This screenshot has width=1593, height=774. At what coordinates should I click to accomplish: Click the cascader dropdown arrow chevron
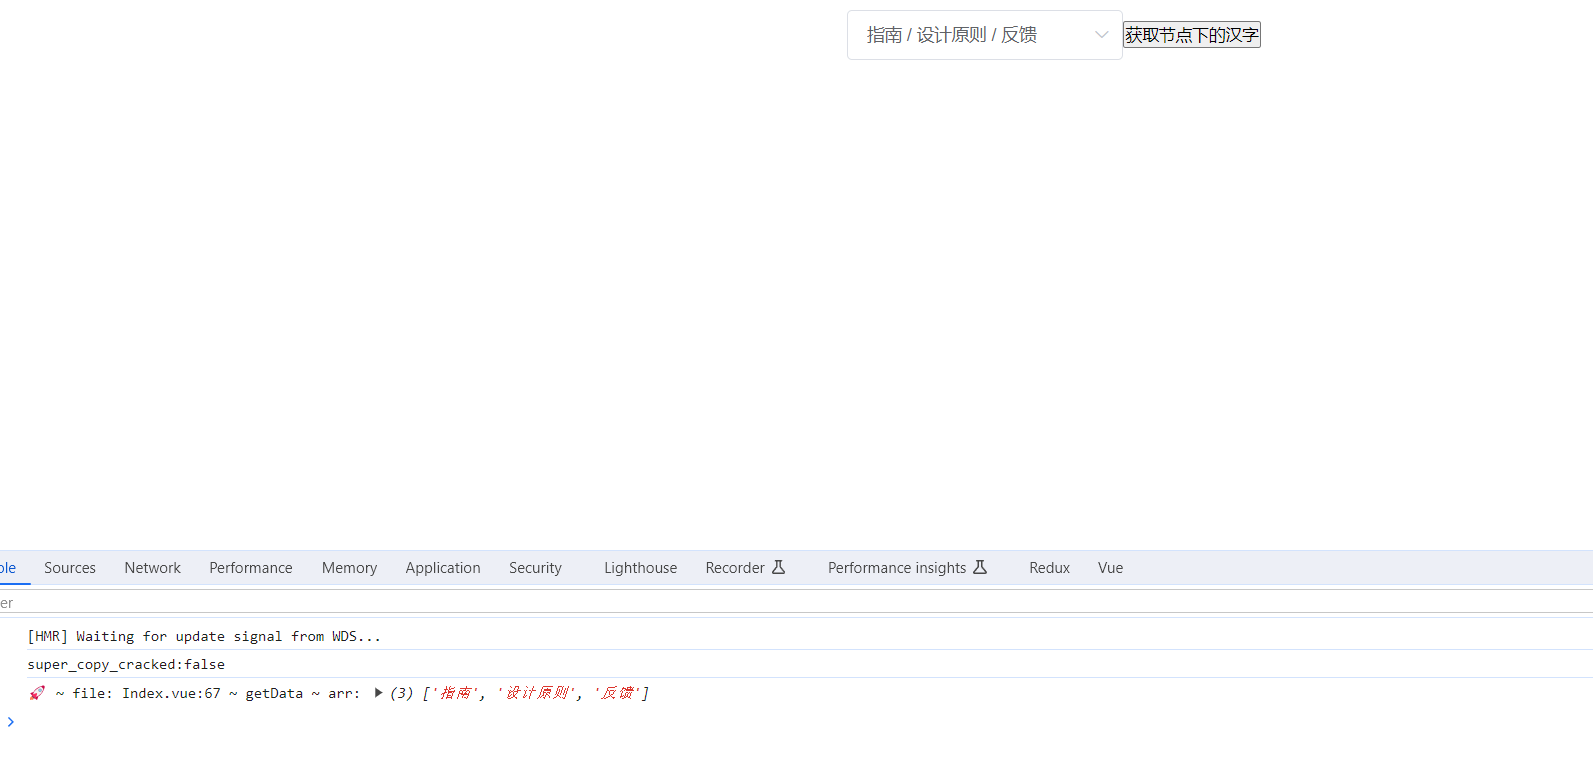1101,35
